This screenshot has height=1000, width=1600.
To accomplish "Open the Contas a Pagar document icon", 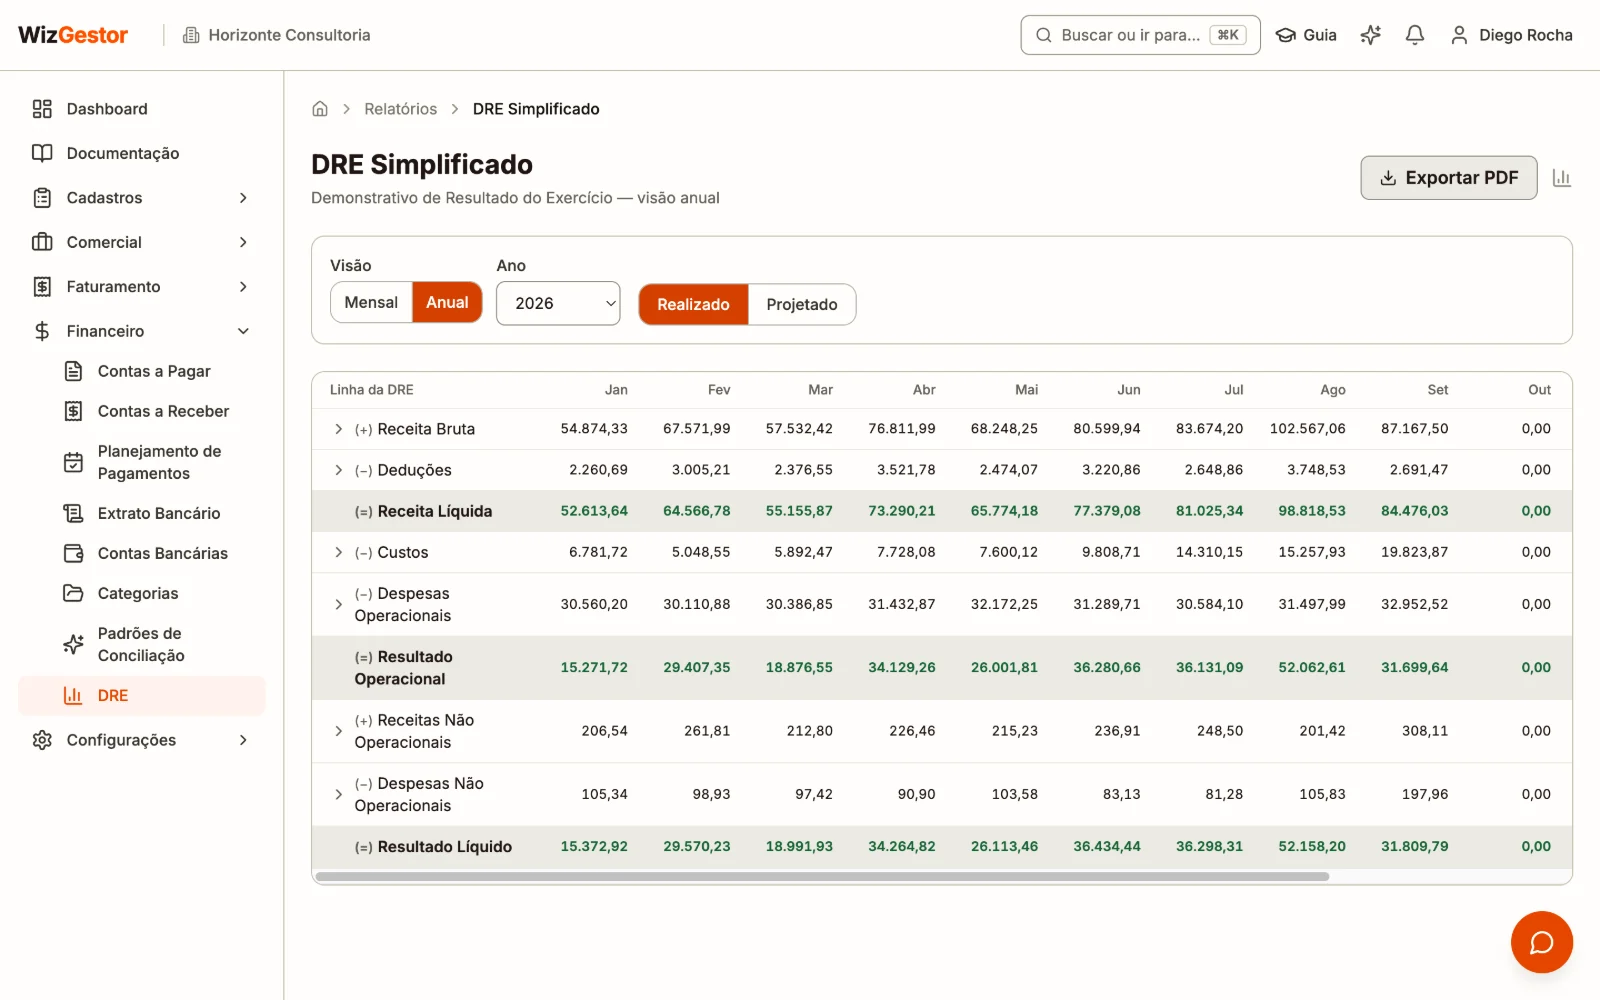I will pos(73,371).
